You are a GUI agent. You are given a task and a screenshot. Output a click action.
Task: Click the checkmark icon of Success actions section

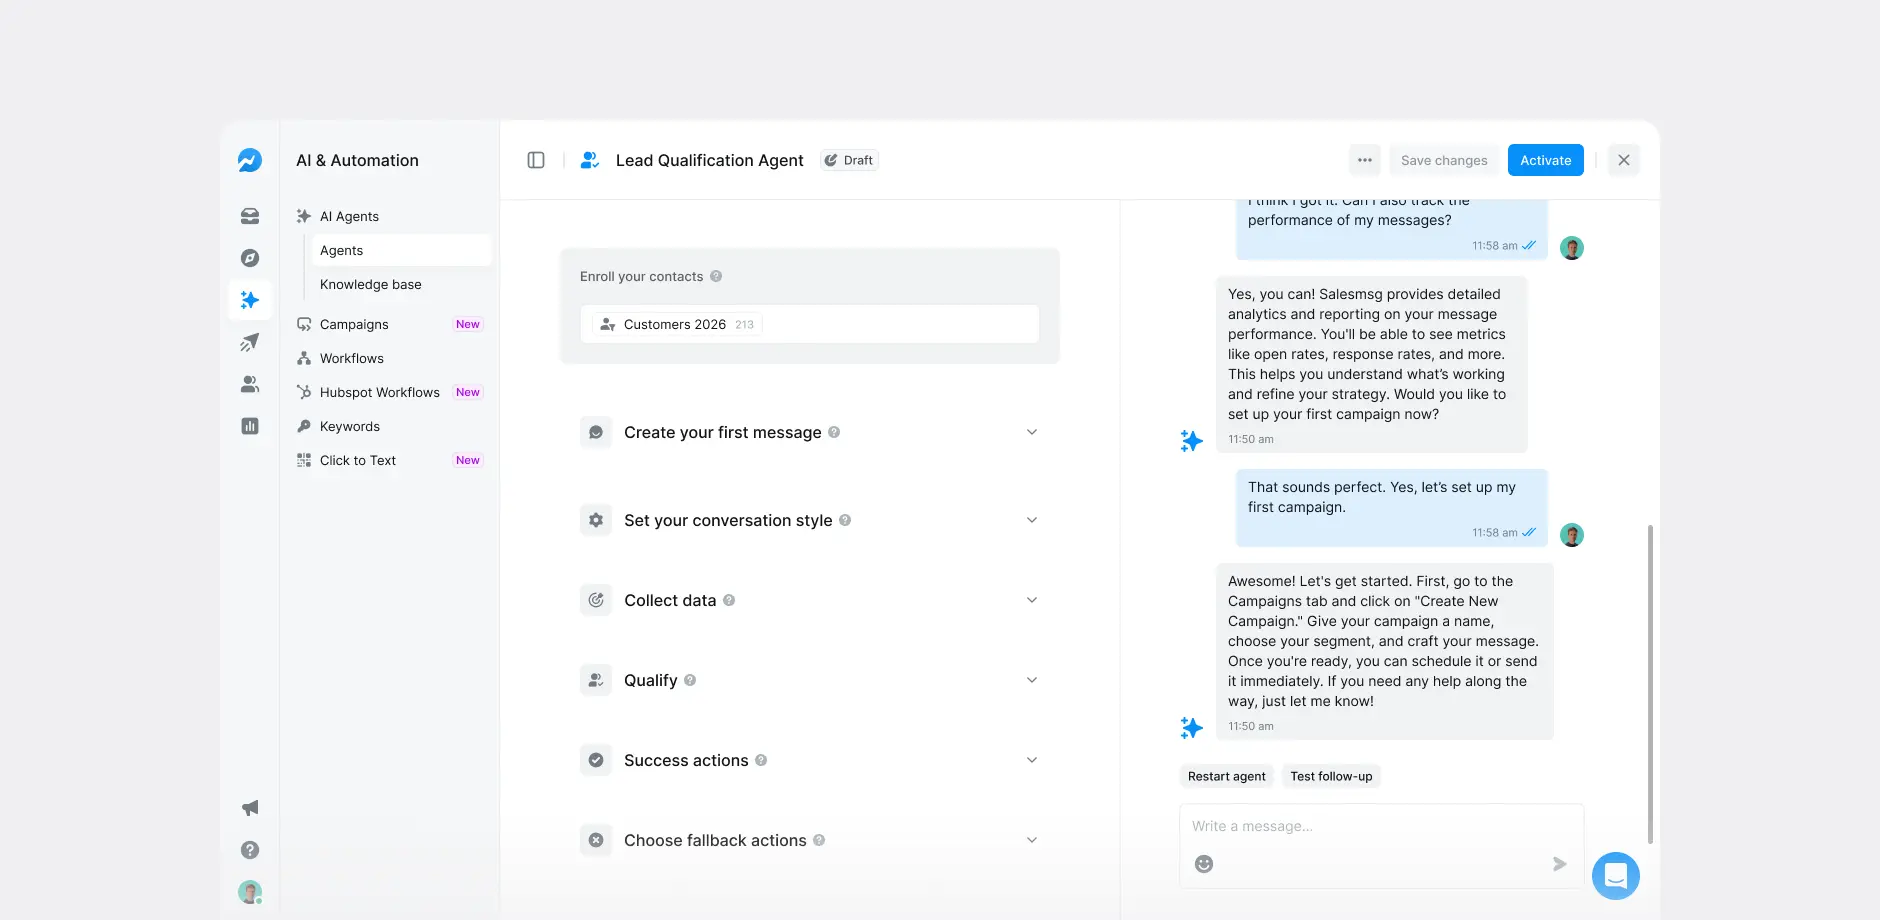click(x=596, y=760)
